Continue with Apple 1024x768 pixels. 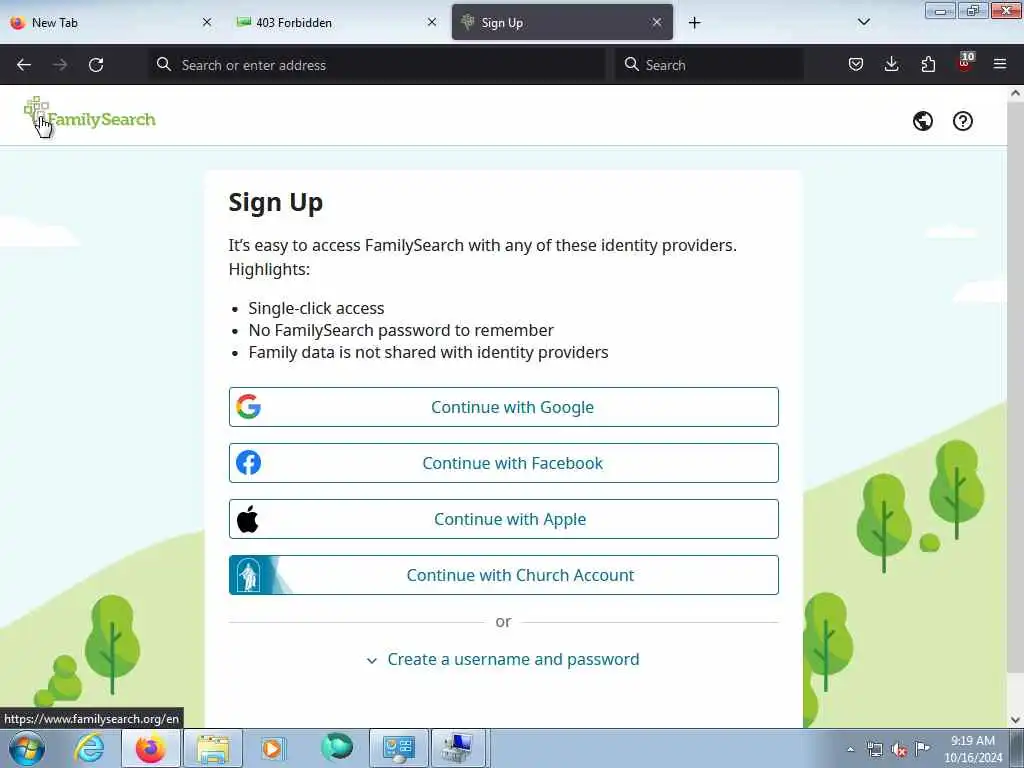pyautogui.click(x=504, y=519)
